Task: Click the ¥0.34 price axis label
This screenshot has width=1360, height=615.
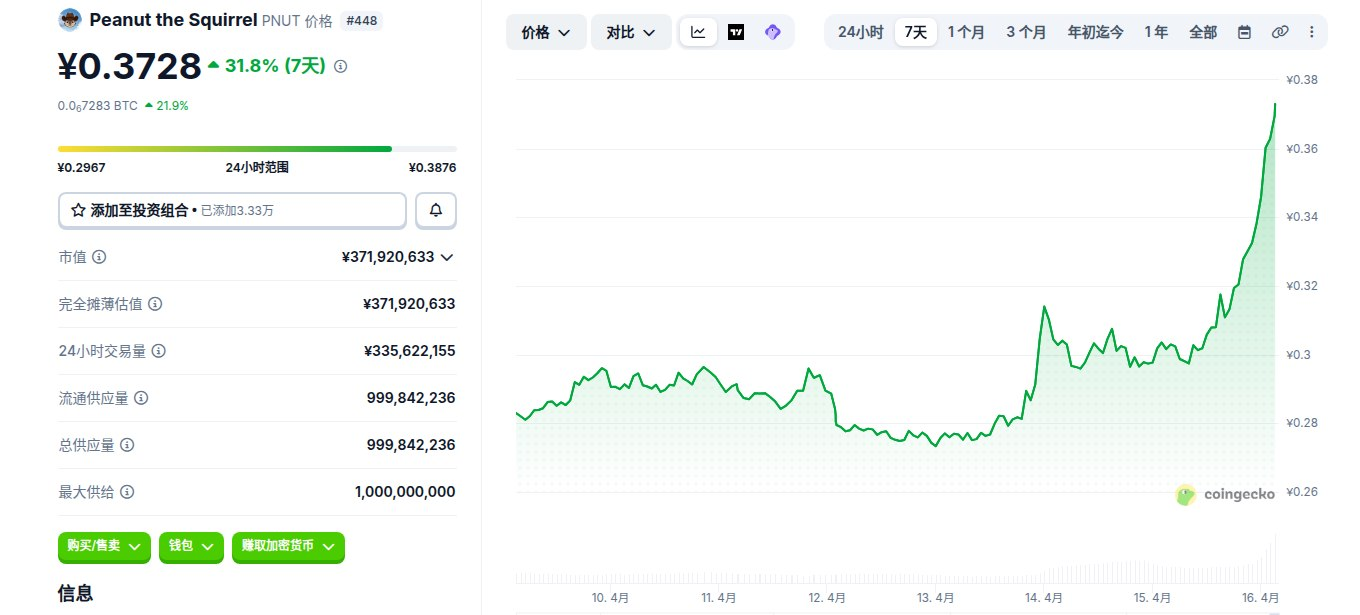Action: [1304, 217]
